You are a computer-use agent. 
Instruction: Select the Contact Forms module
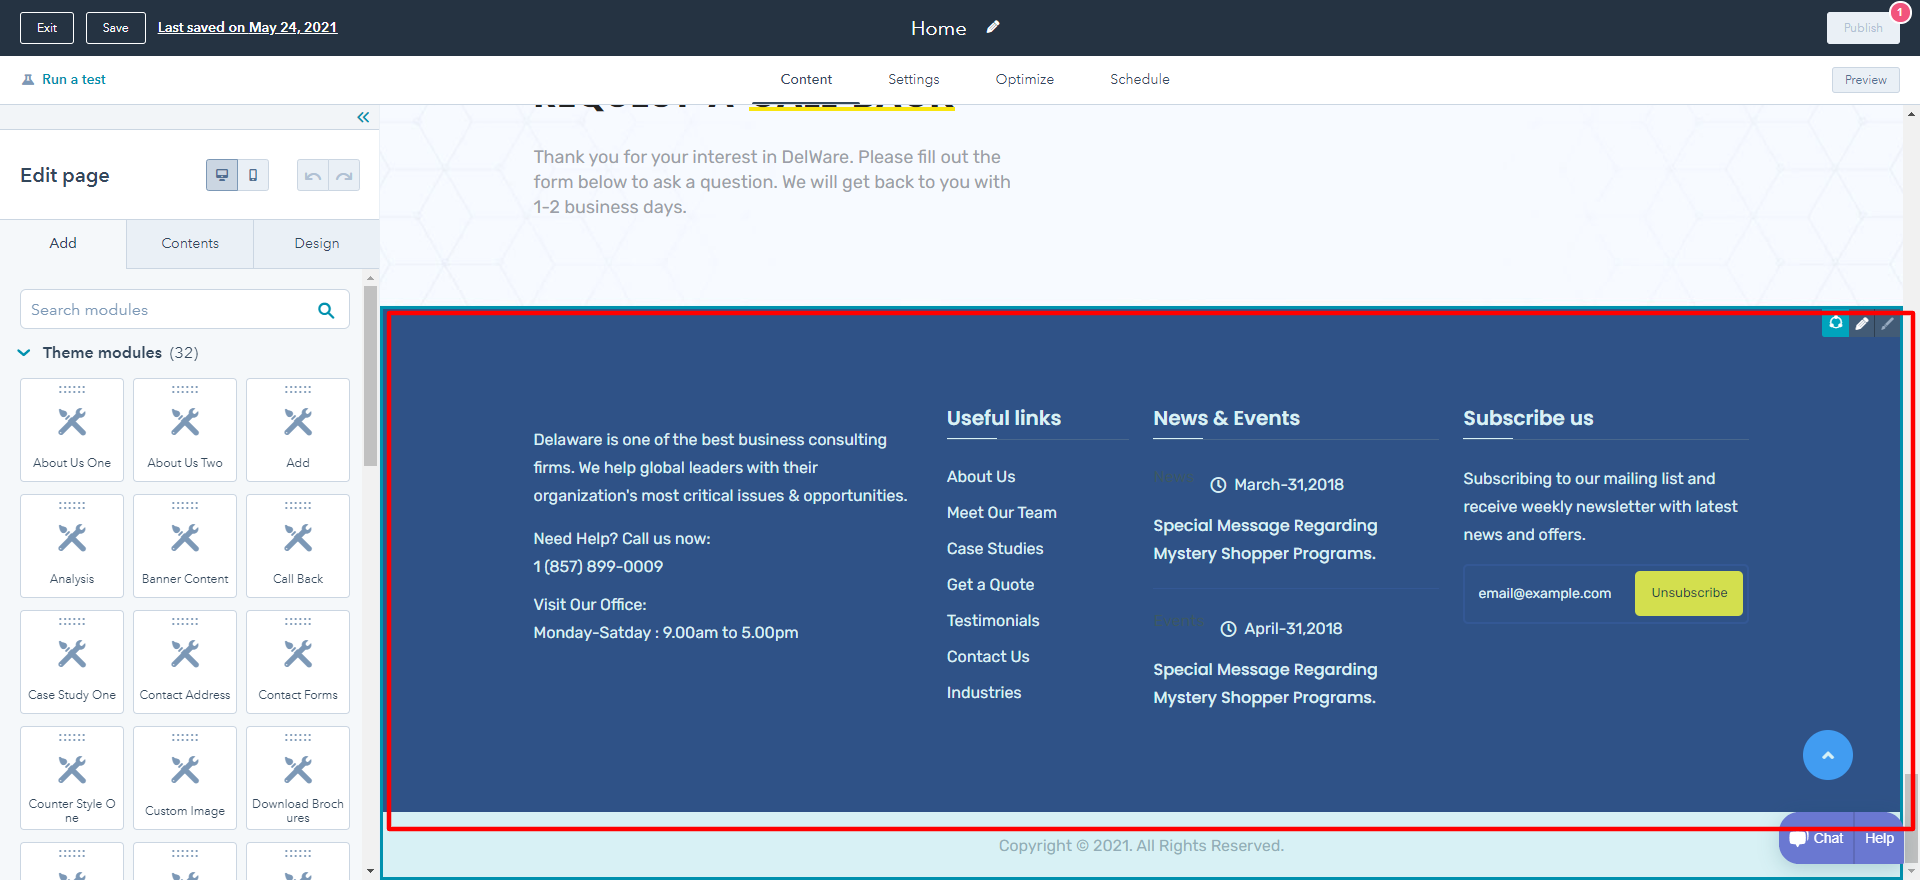tap(298, 662)
